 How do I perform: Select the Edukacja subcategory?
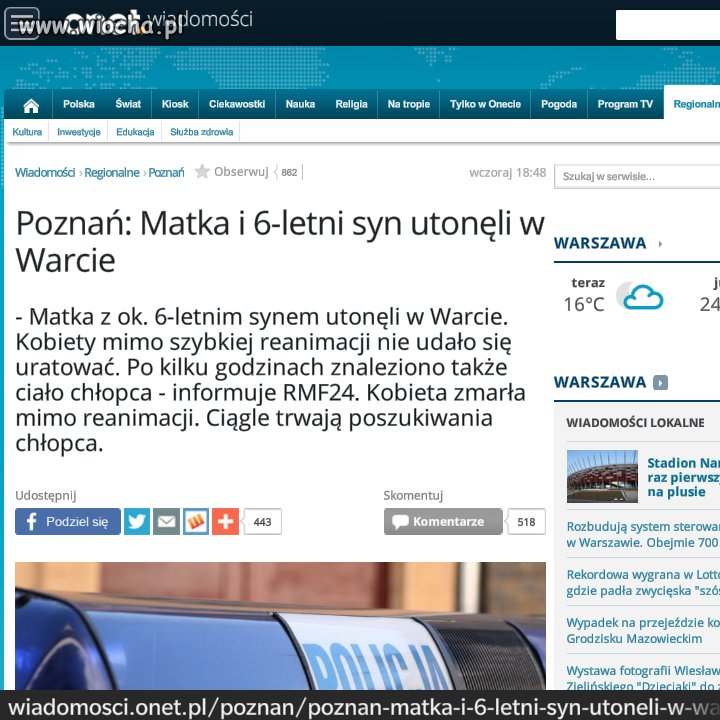pos(135,132)
